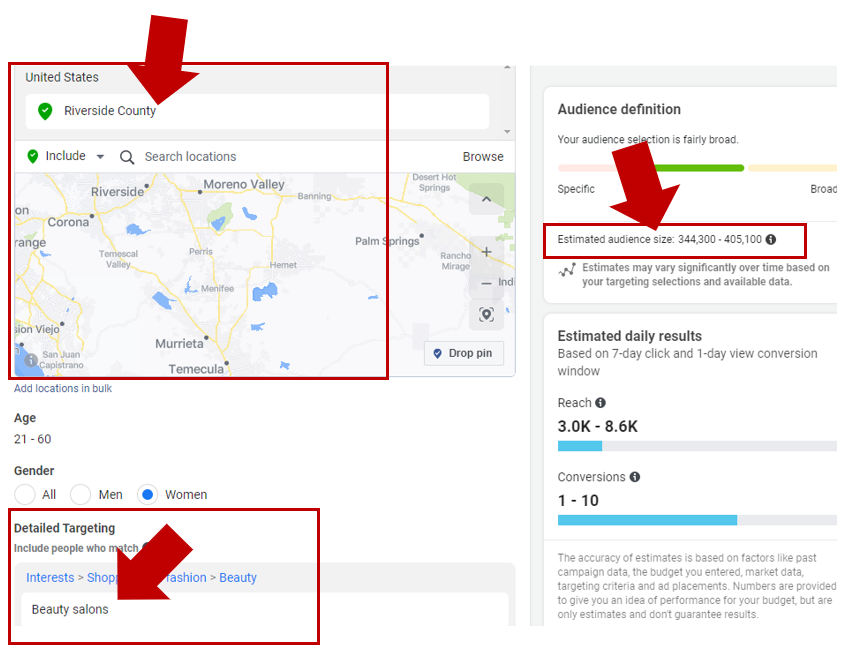Click the Beauty breadcrumb link
The width and height of the screenshot is (859, 657).
(x=238, y=578)
